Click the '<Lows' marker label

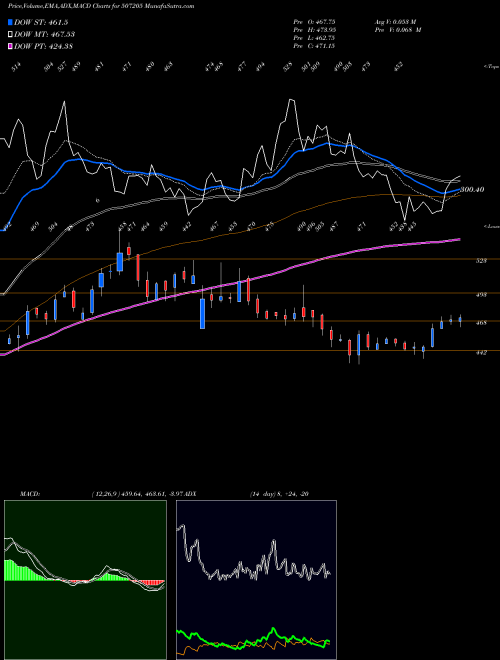click(491, 226)
